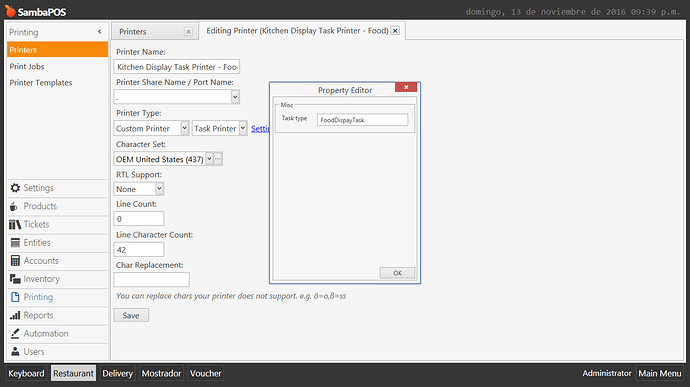This screenshot has width=690, height=387.
Task: Click the Administrator user label
Action: tap(607, 373)
